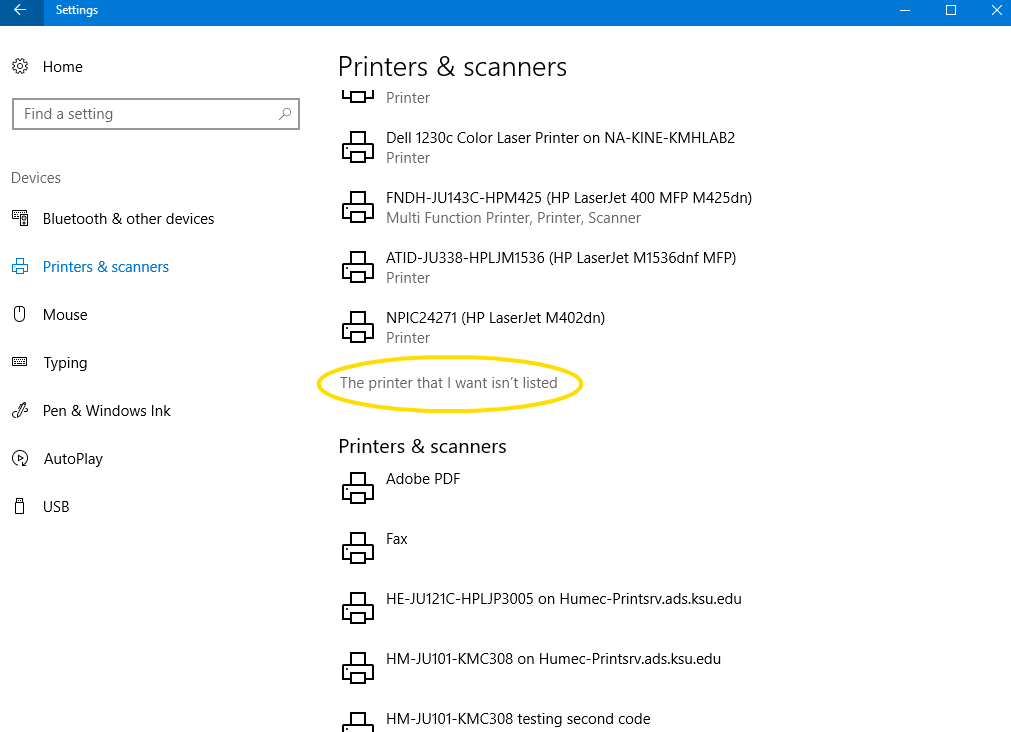Click the Fax printer icon
1011x732 pixels.
click(x=358, y=548)
